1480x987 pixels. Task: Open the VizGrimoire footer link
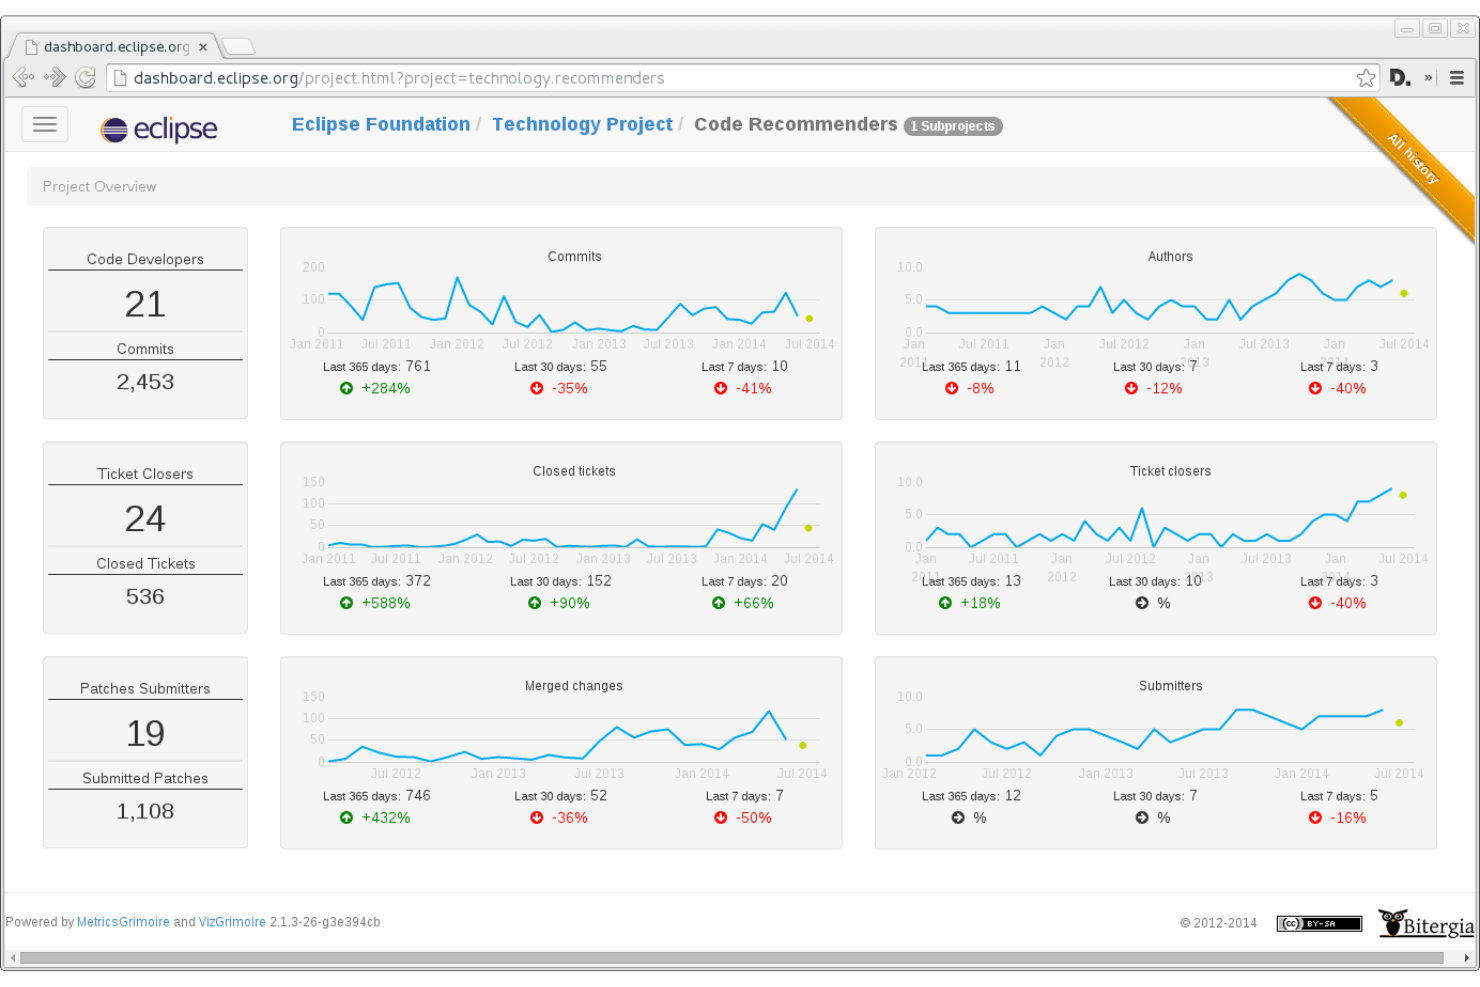pyautogui.click(x=232, y=922)
